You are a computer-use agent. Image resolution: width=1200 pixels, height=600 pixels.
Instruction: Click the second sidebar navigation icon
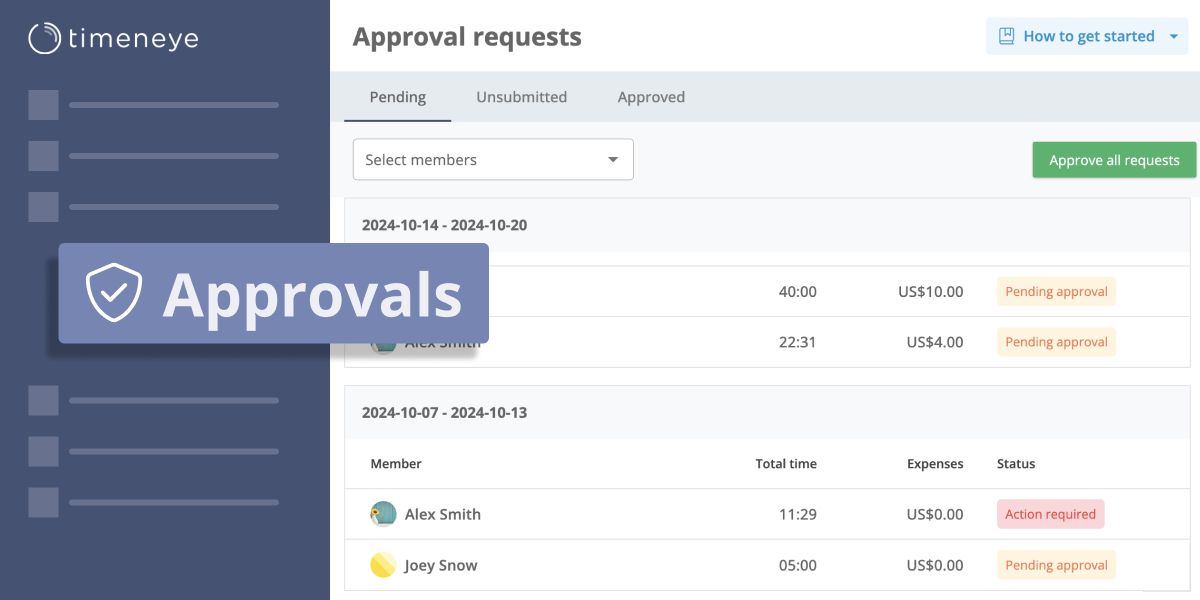(43, 155)
